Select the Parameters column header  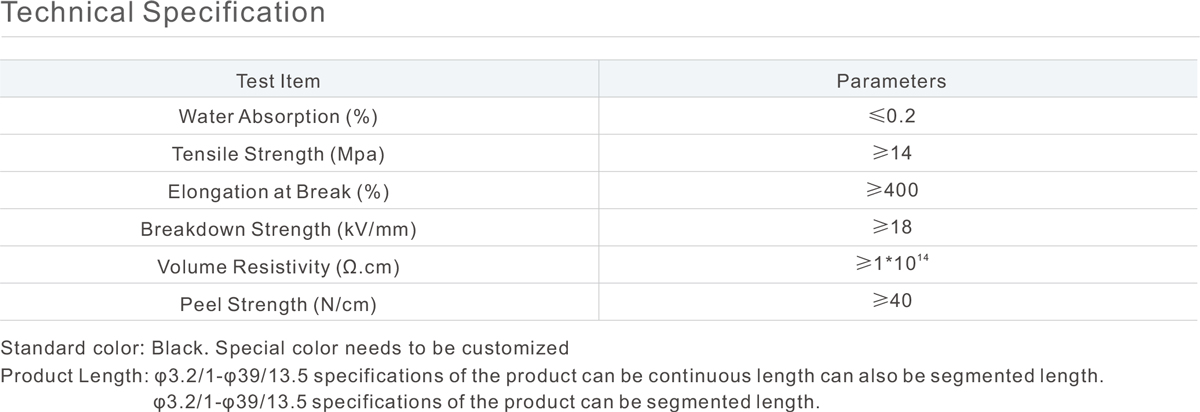coord(891,81)
